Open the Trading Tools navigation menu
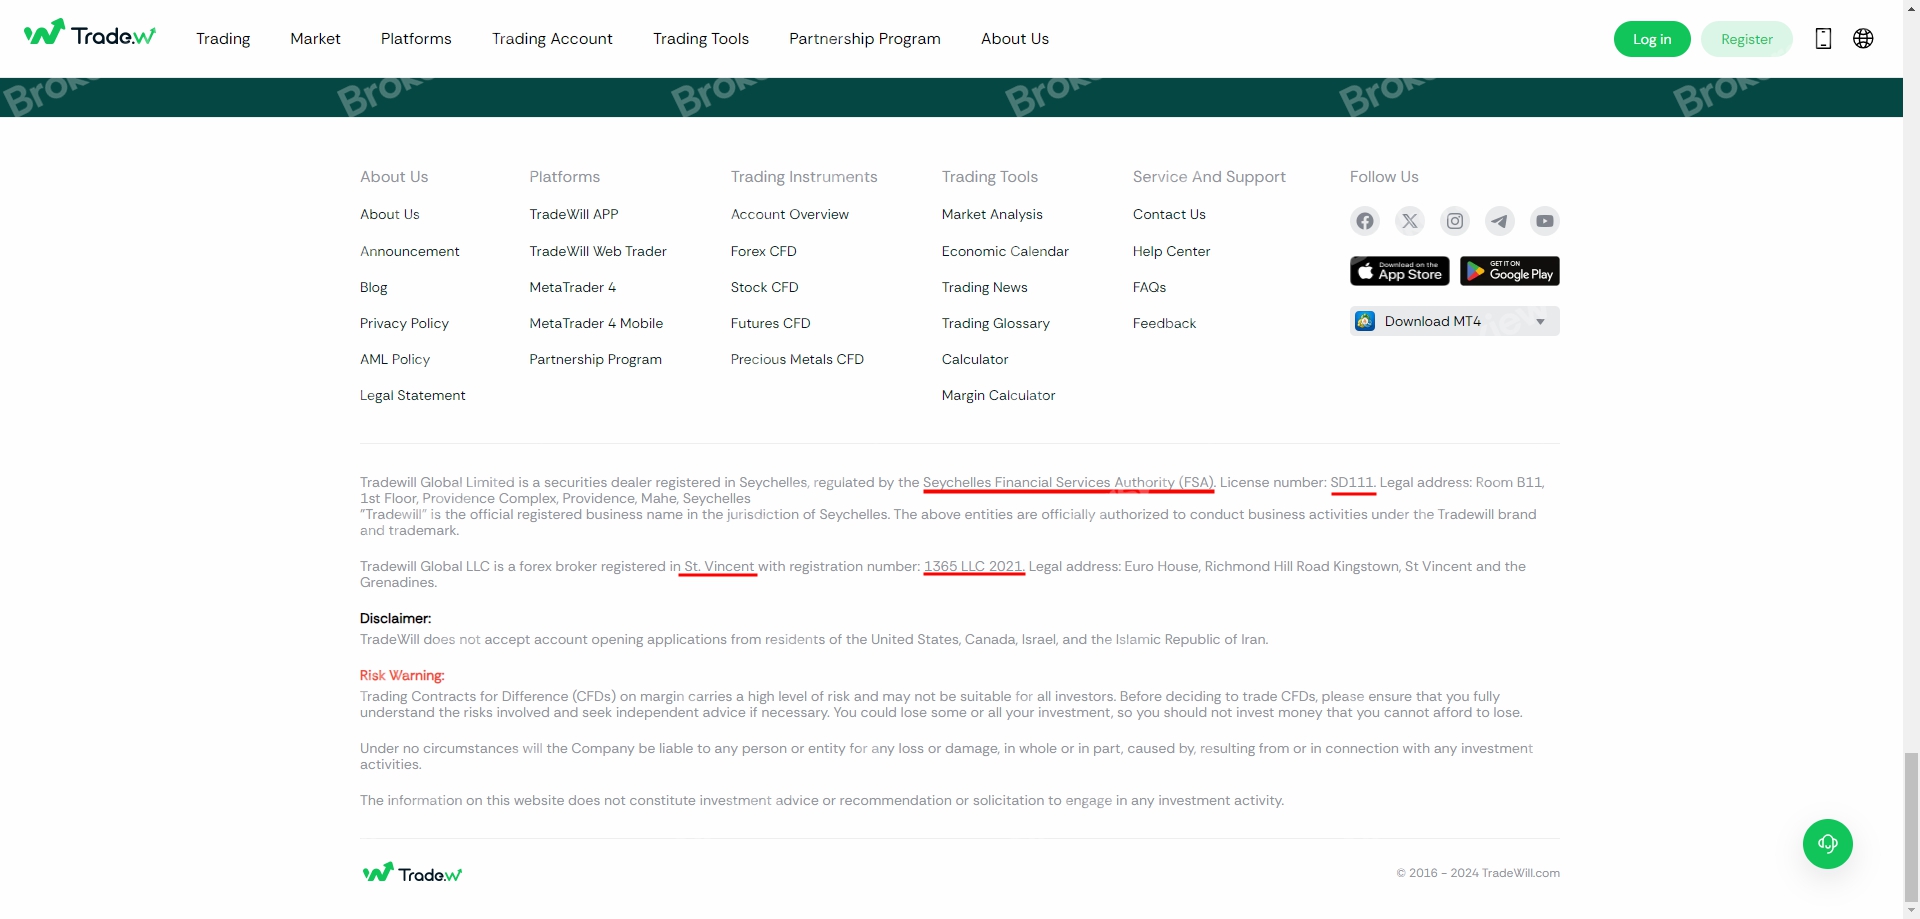This screenshot has height=919, width=1920. click(700, 39)
